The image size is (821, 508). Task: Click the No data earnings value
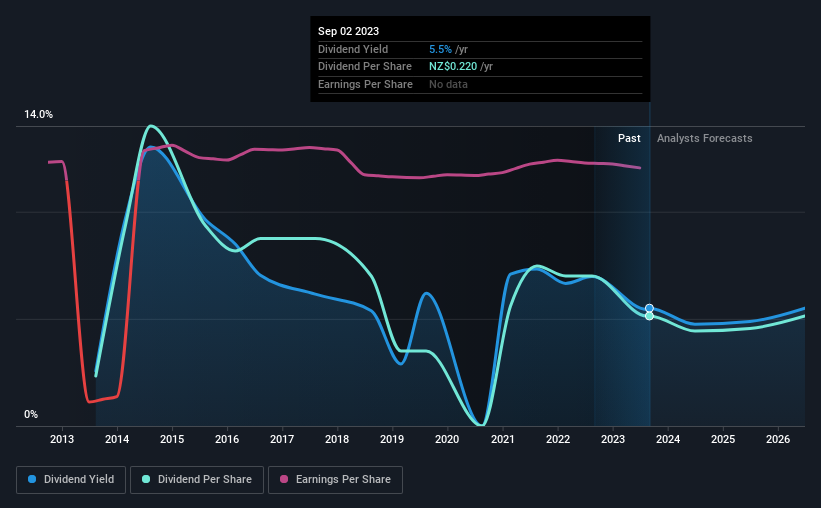click(448, 84)
